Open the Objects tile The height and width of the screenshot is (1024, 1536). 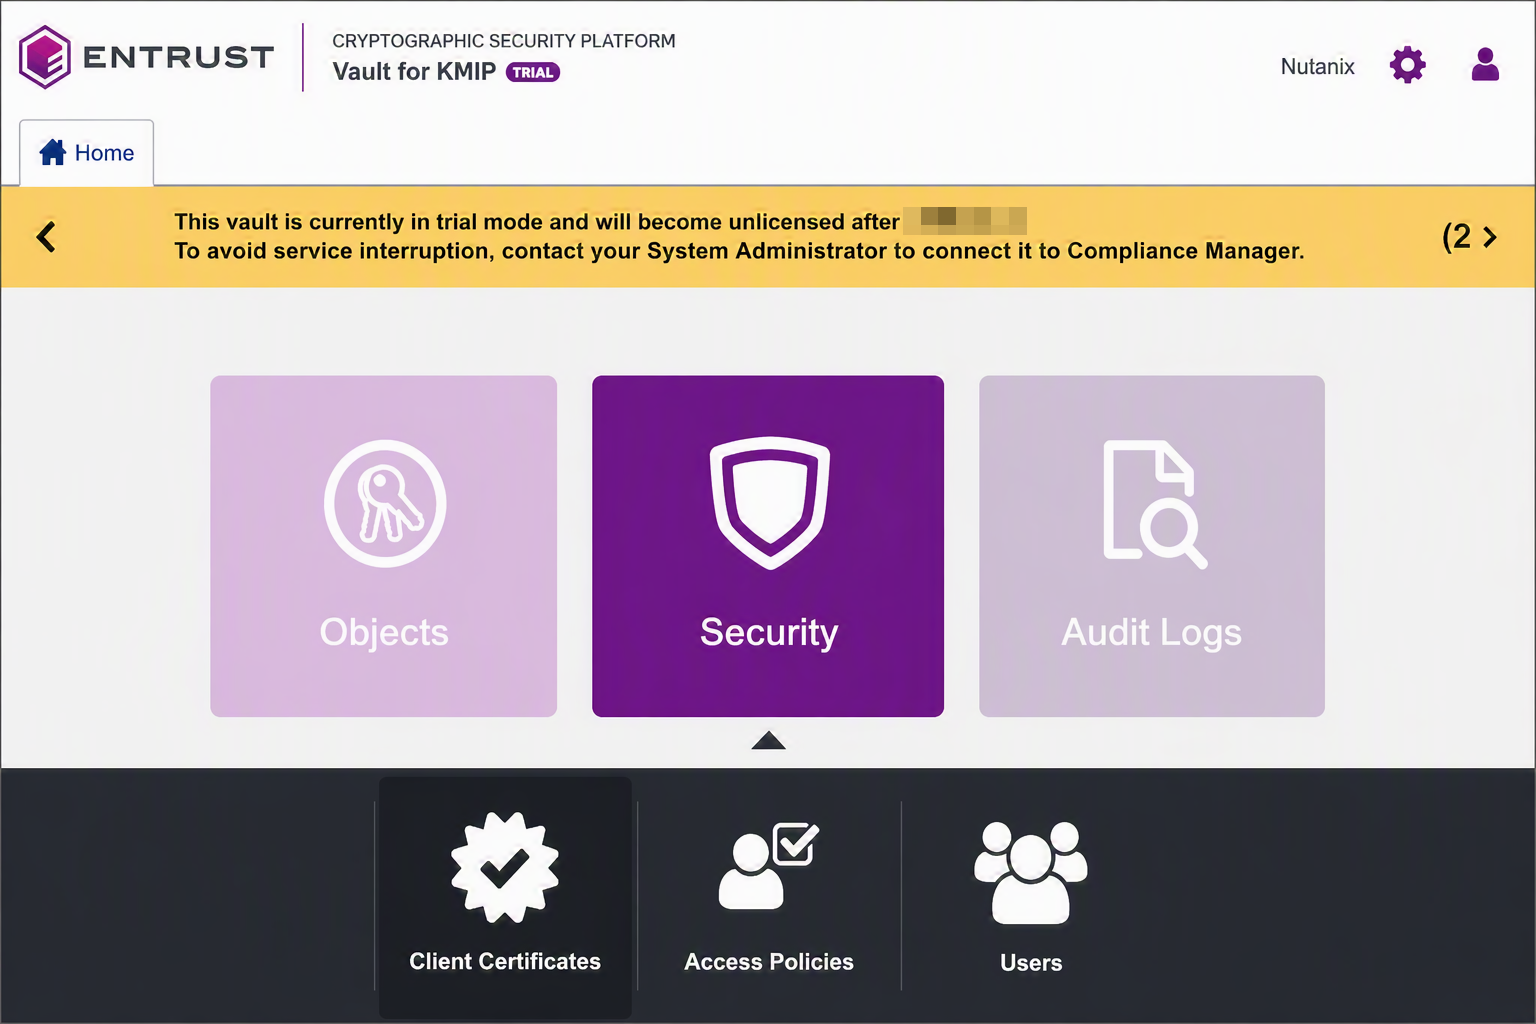[383, 546]
